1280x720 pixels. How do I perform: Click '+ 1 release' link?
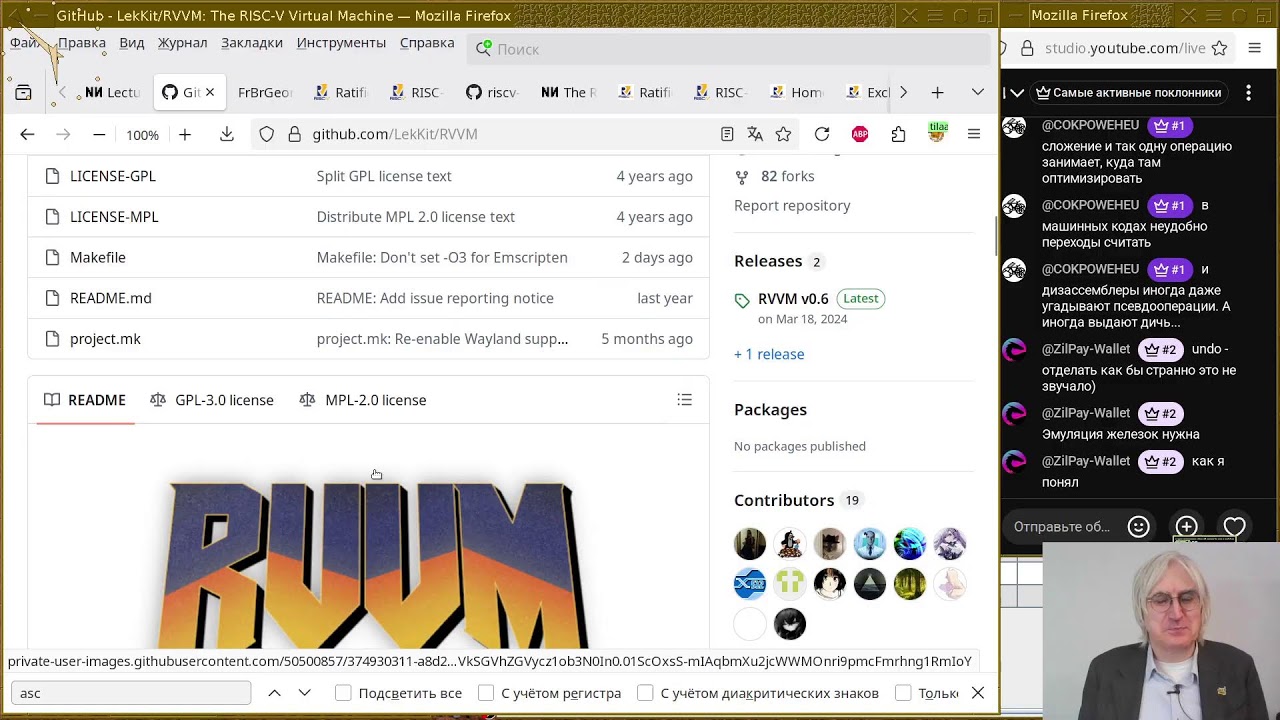(x=769, y=354)
